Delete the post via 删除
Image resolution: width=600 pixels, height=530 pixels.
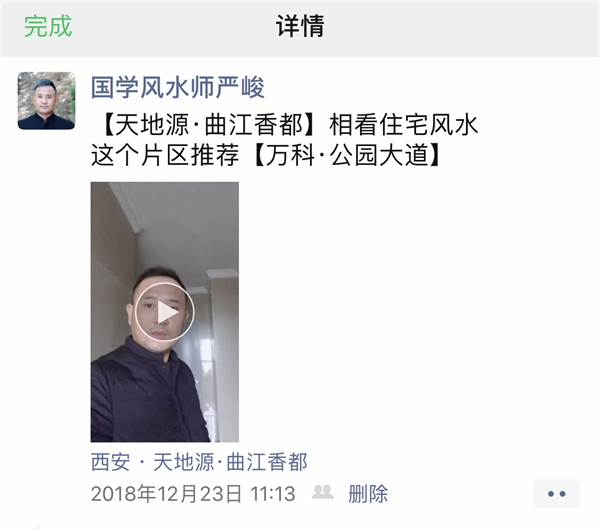point(368,494)
